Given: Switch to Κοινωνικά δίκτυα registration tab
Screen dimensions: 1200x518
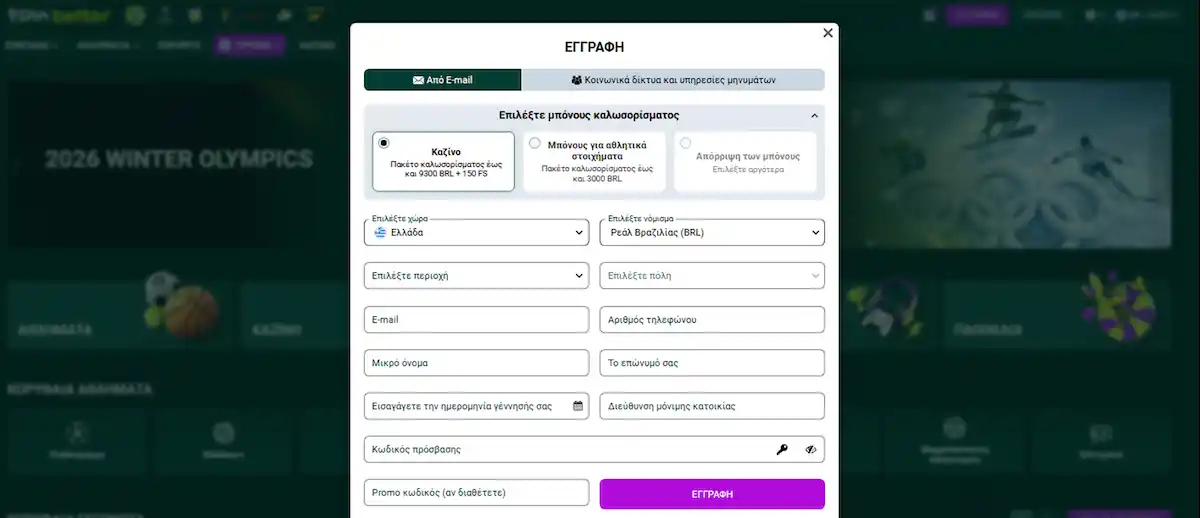Looking at the screenshot, I should pyautogui.click(x=673, y=80).
